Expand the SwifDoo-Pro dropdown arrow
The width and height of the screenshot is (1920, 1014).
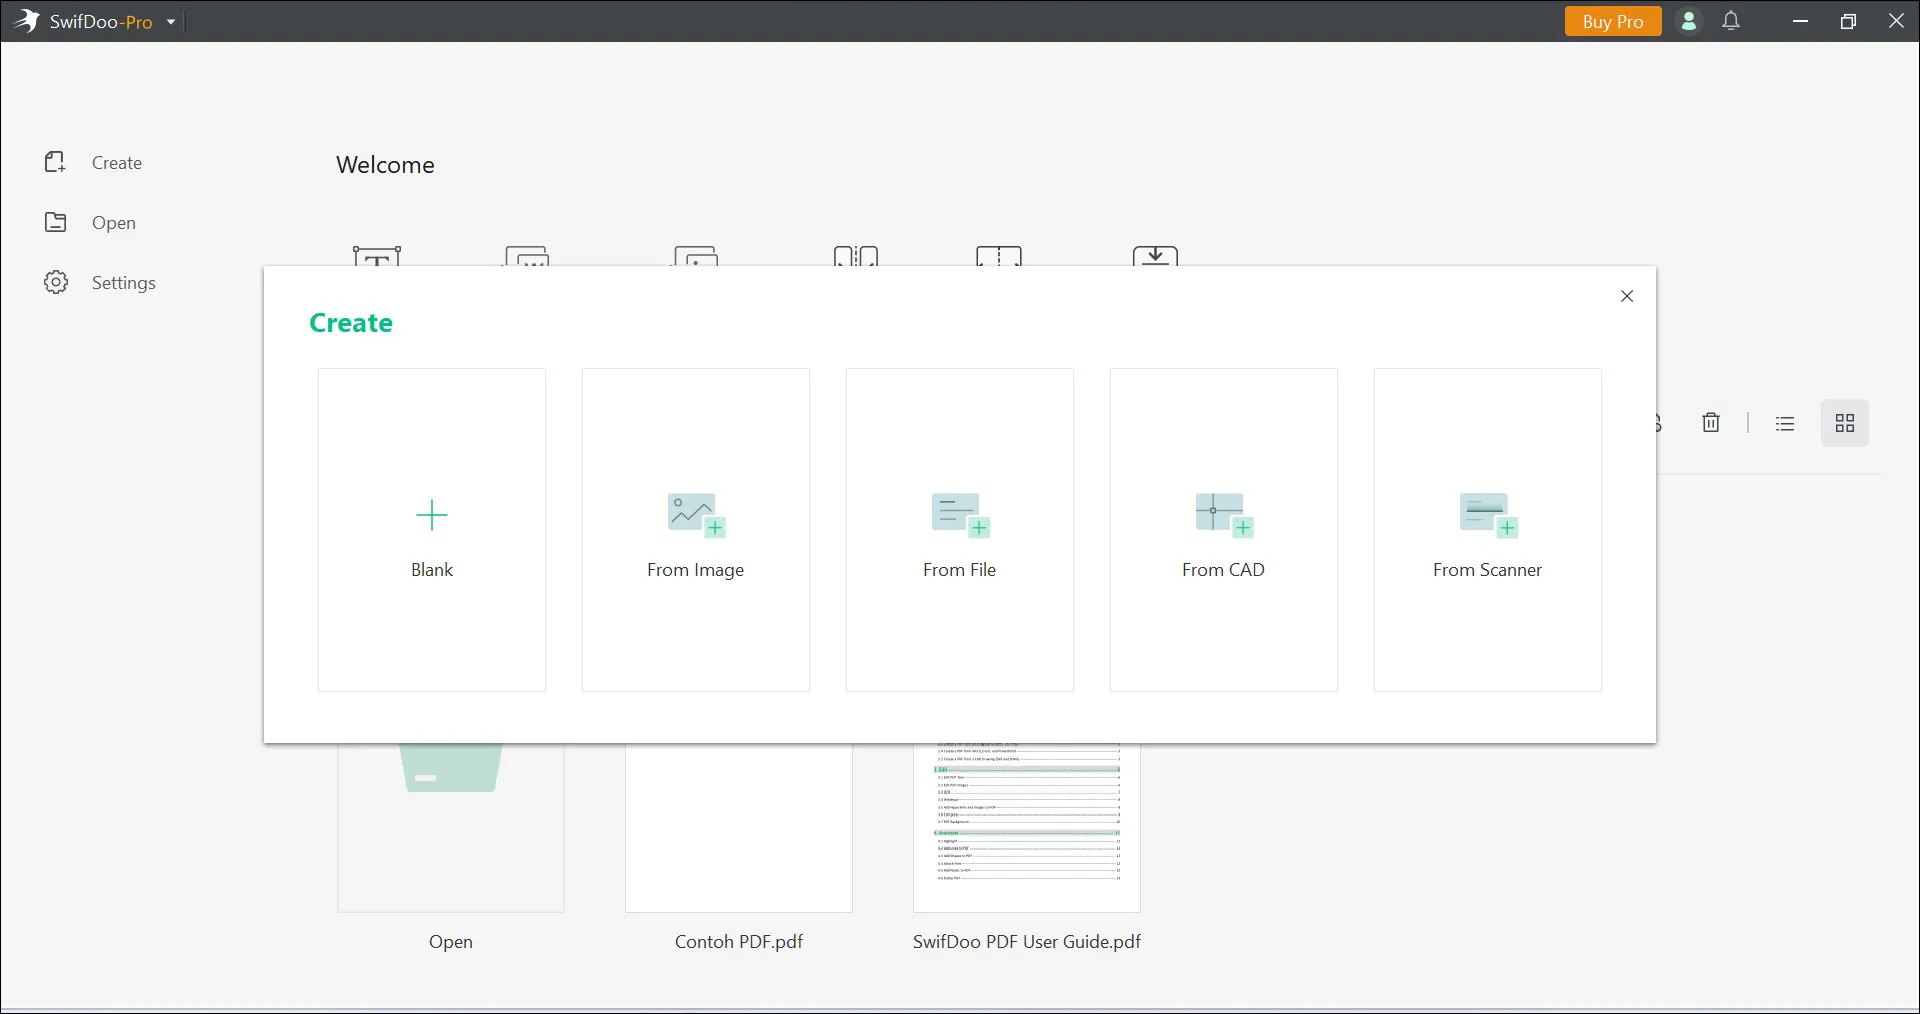171,22
